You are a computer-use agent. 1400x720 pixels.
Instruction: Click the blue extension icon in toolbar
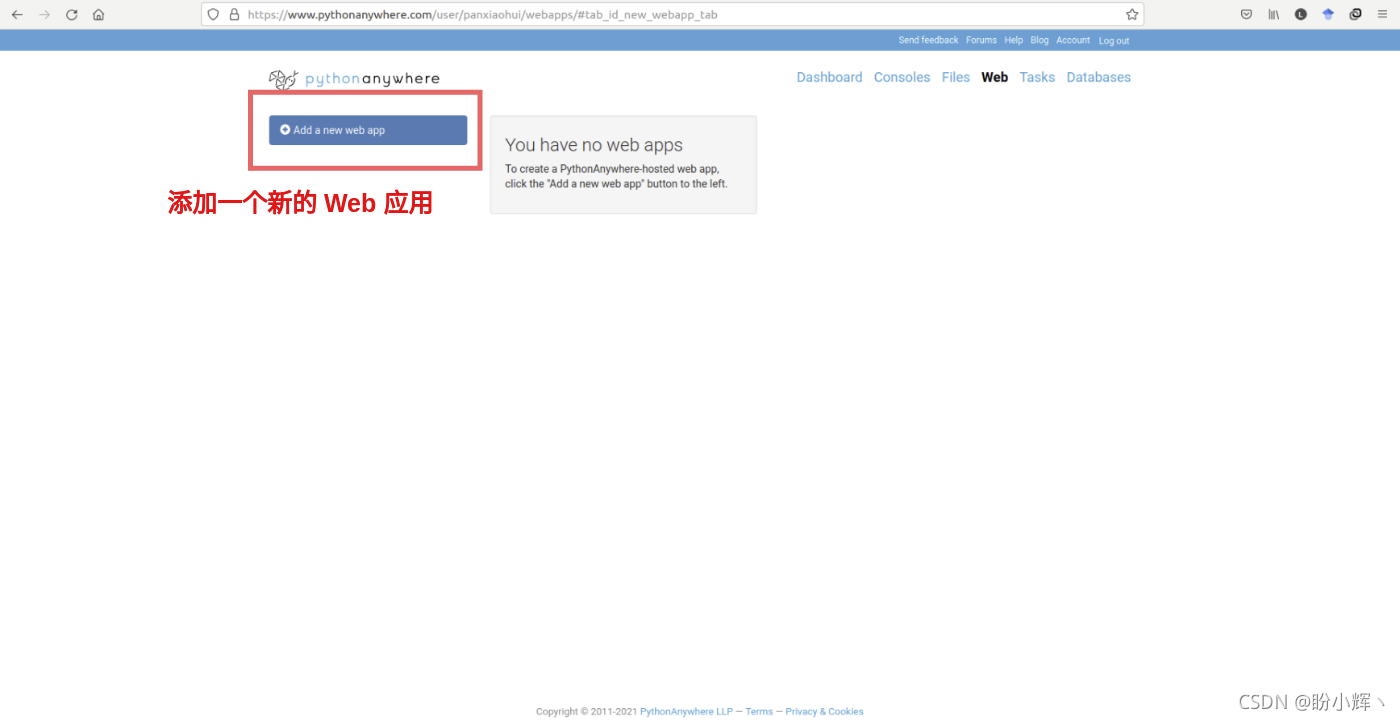pyautogui.click(x=1328, y=15)
